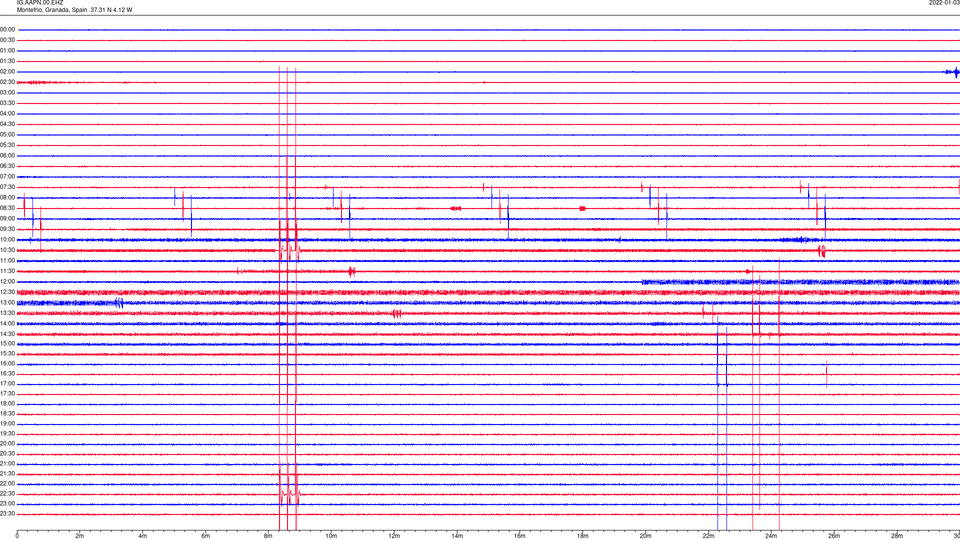Select the 04:00 trace time label
Screen dimensions: 960x540
click(7, 113)
